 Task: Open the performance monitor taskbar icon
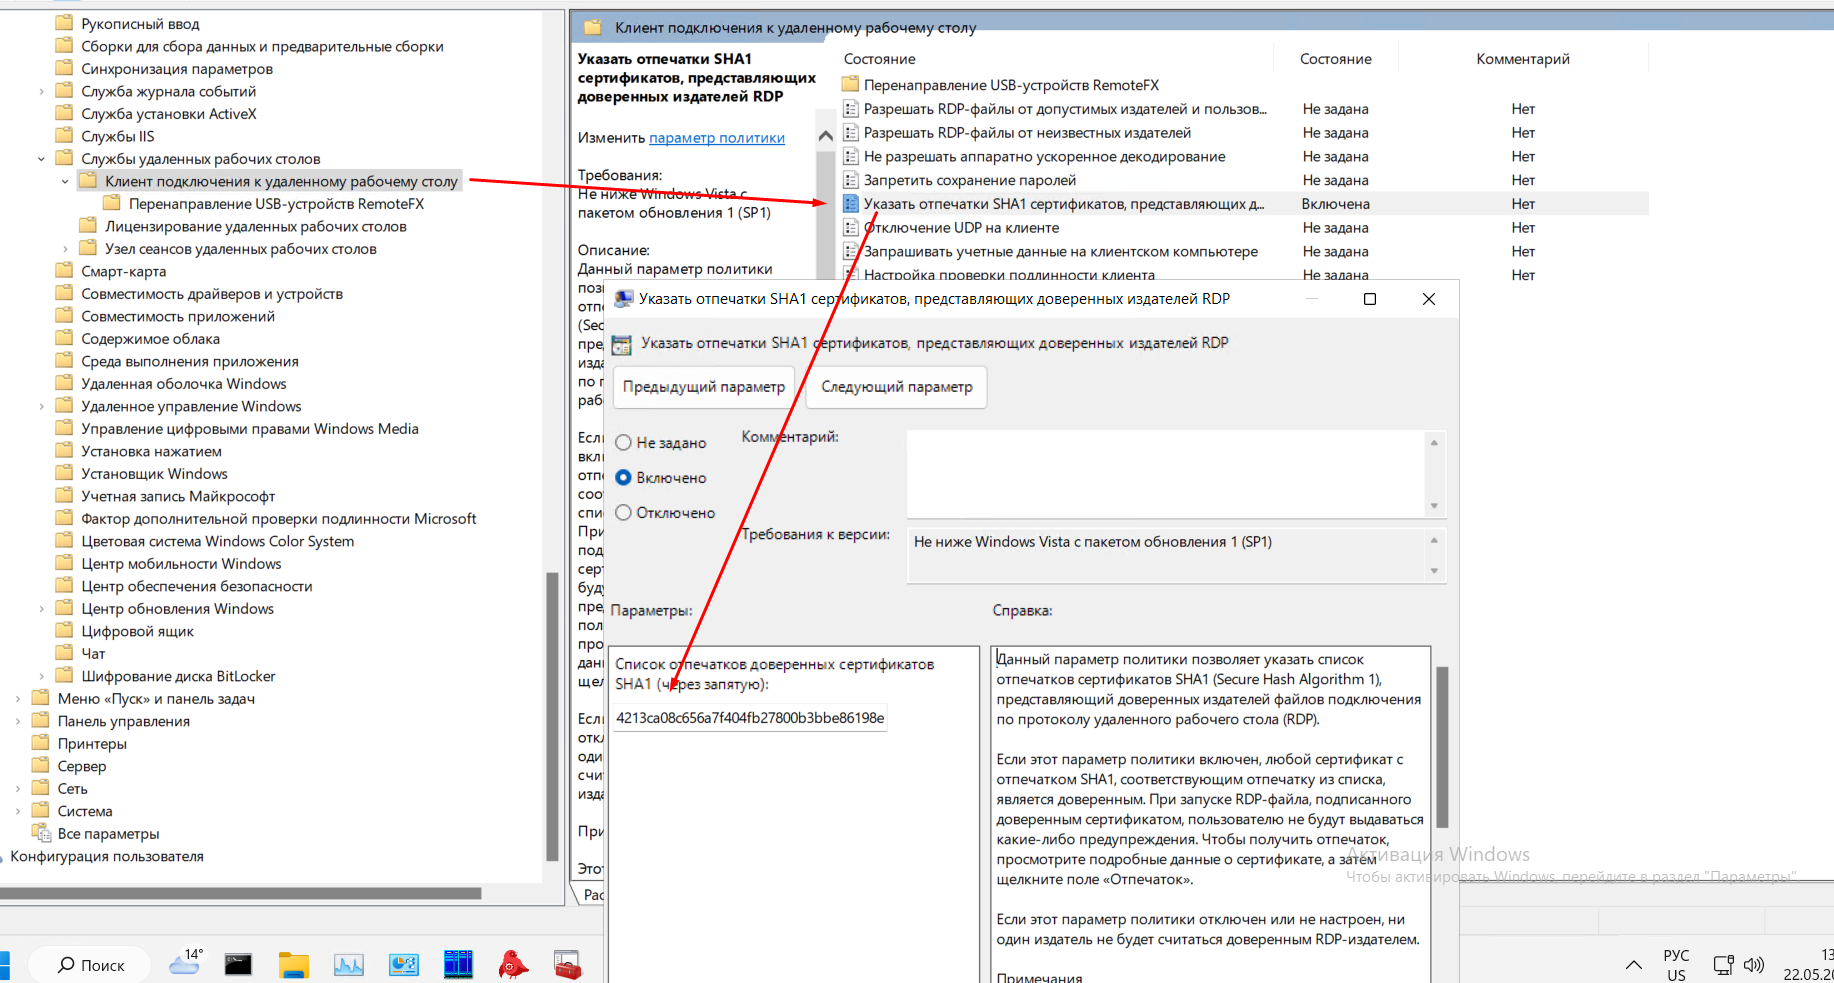tap(349, 964)
